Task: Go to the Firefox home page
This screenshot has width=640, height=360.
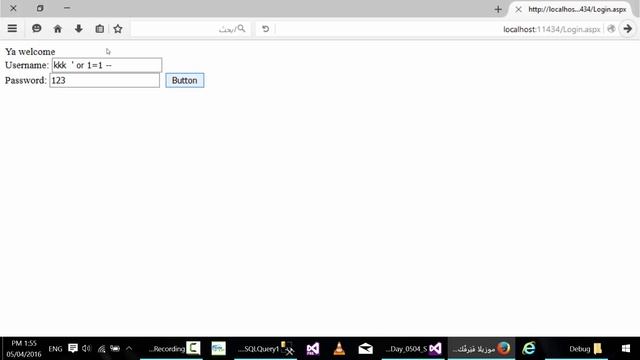Action: point(58,29)
